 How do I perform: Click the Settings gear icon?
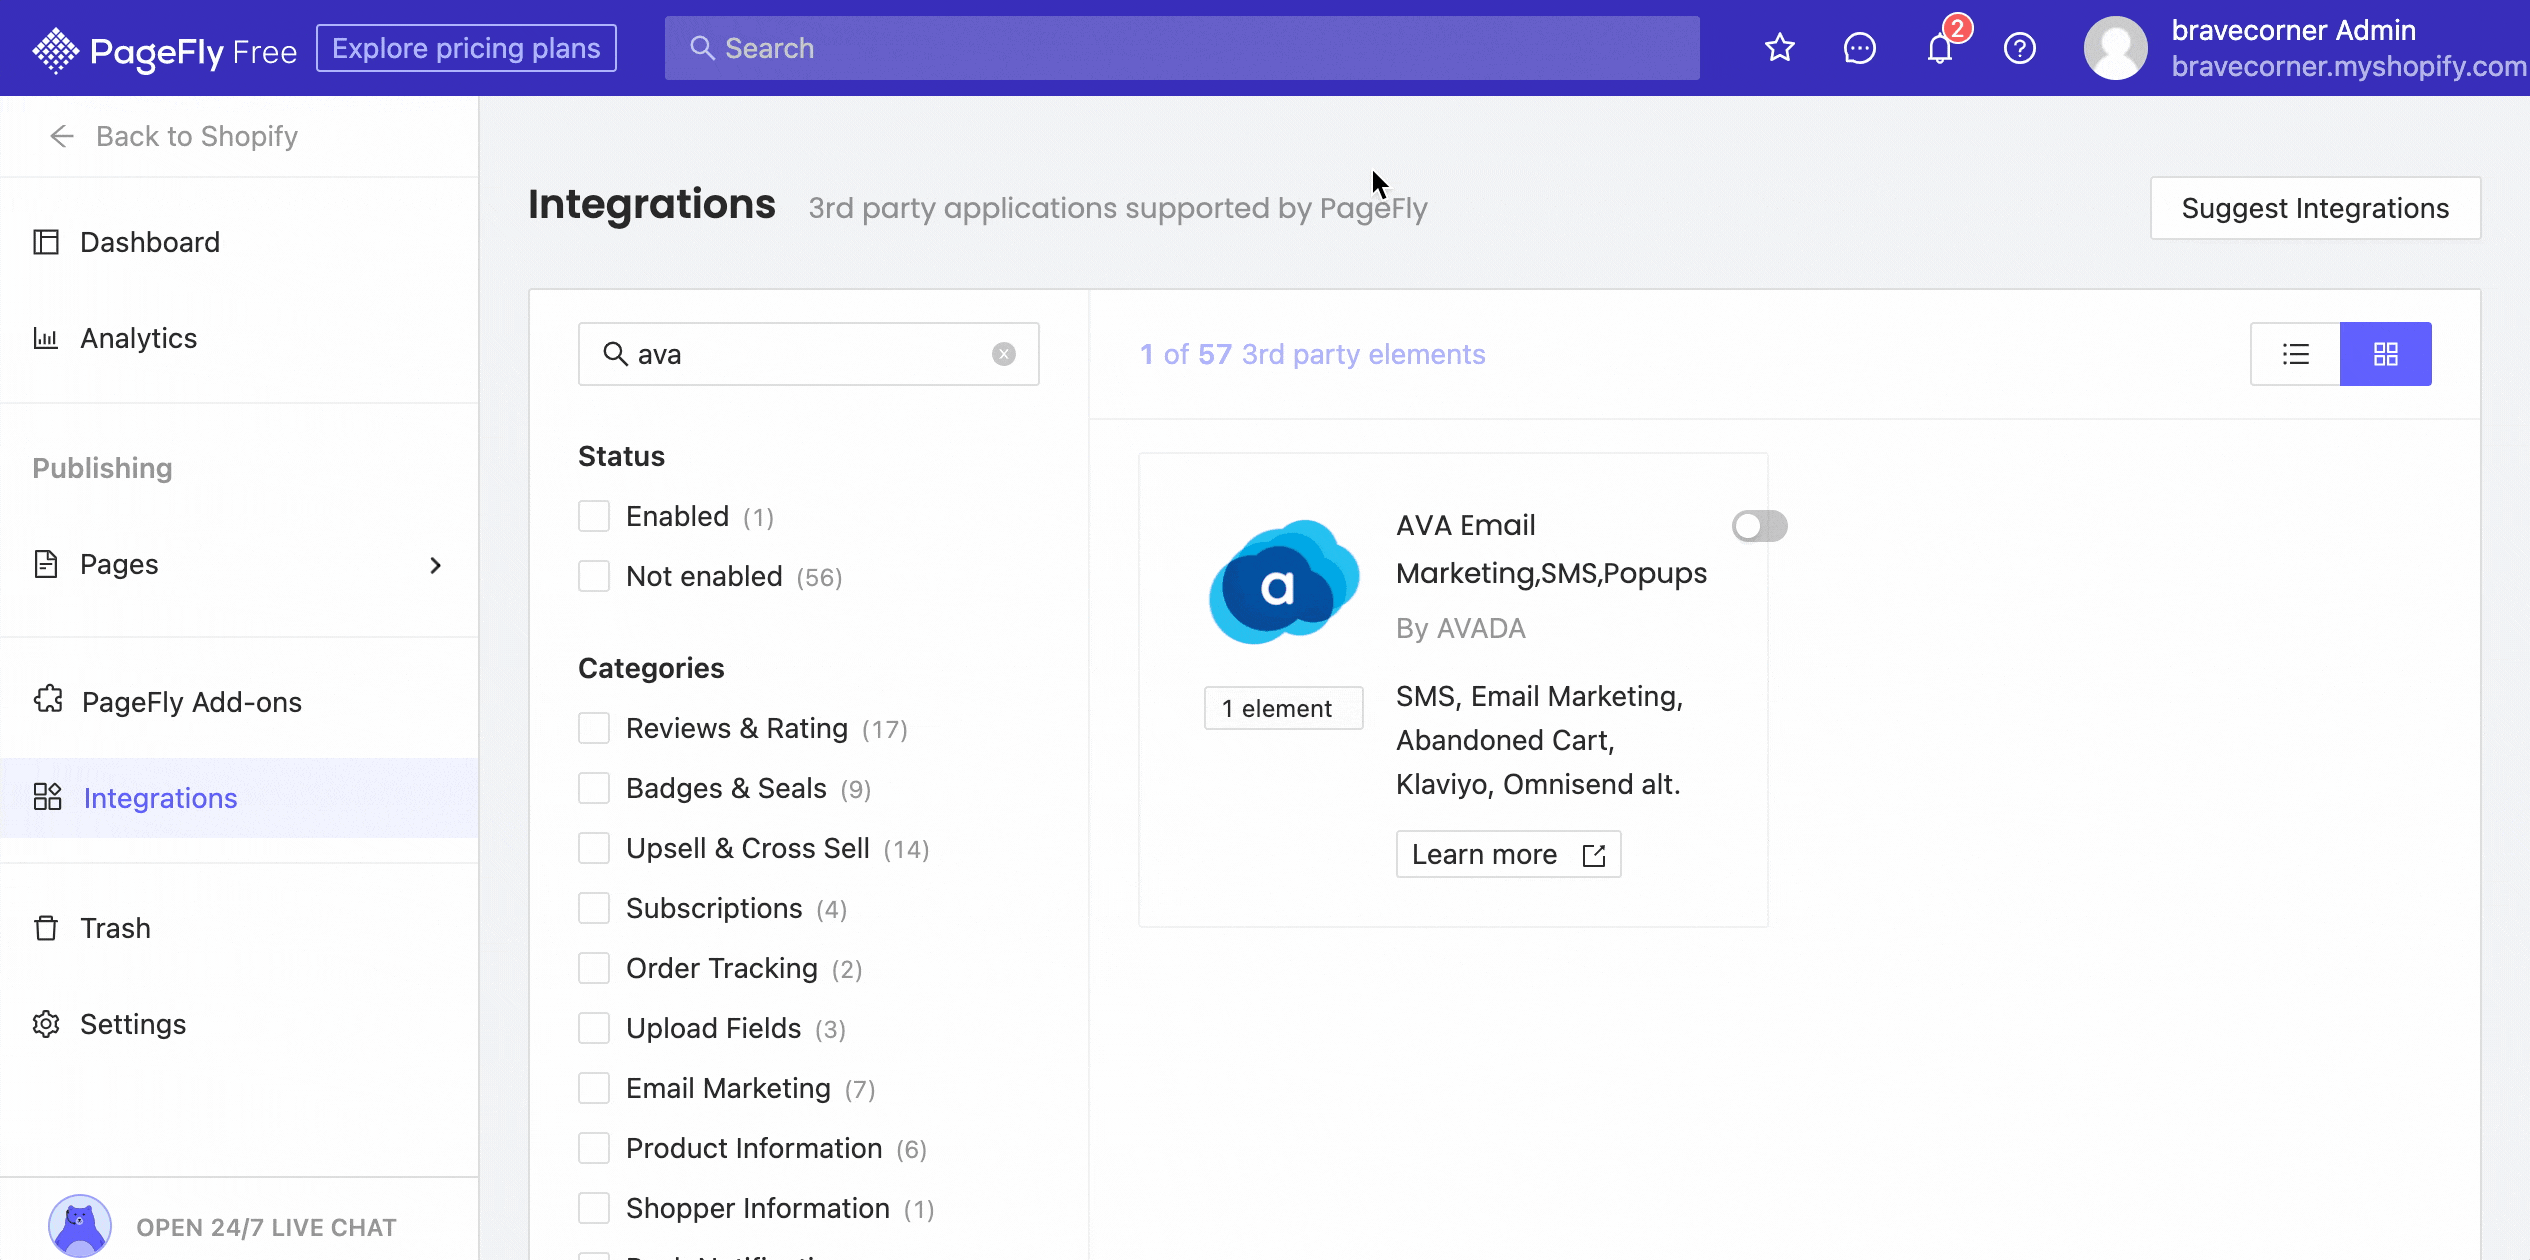[x=46, y=1024]
